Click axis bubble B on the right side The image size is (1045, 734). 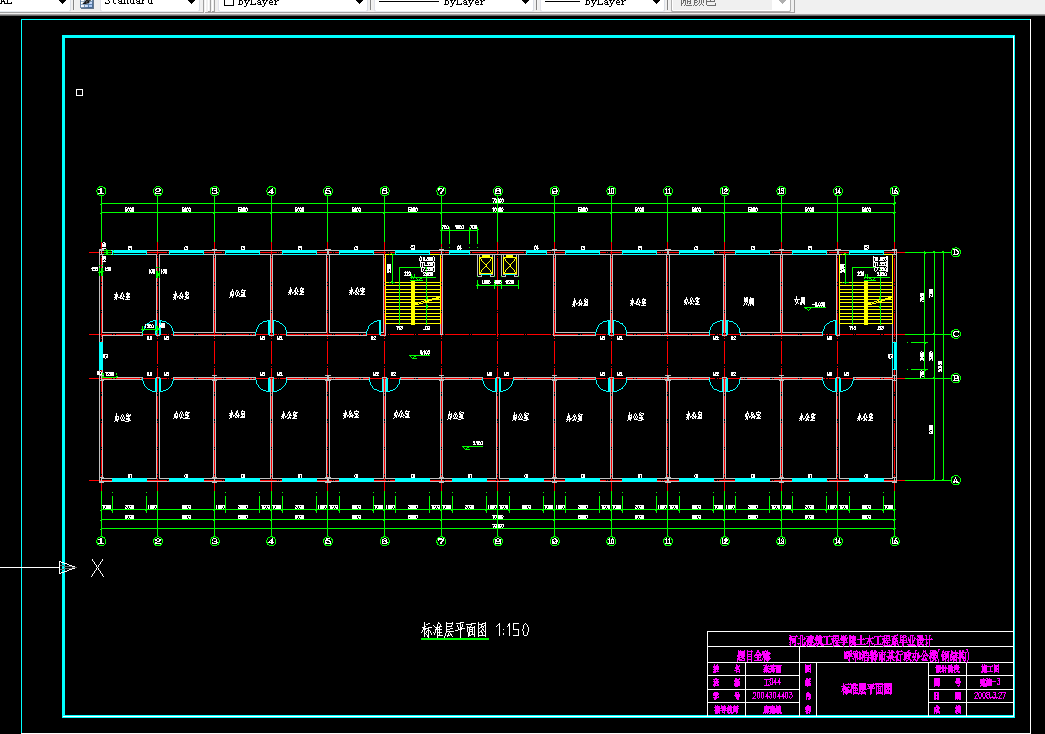pyautogui.click(x=956, y=378)
